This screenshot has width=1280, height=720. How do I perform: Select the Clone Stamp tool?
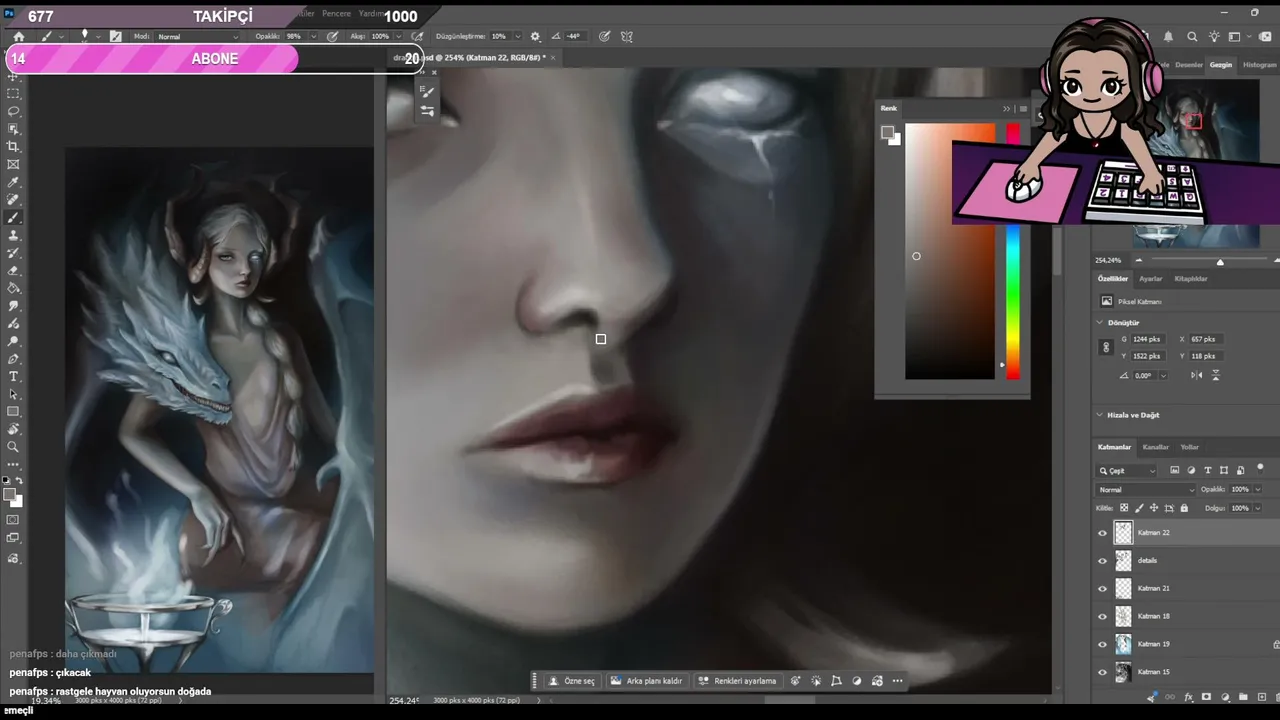click(x=13, y=236)
